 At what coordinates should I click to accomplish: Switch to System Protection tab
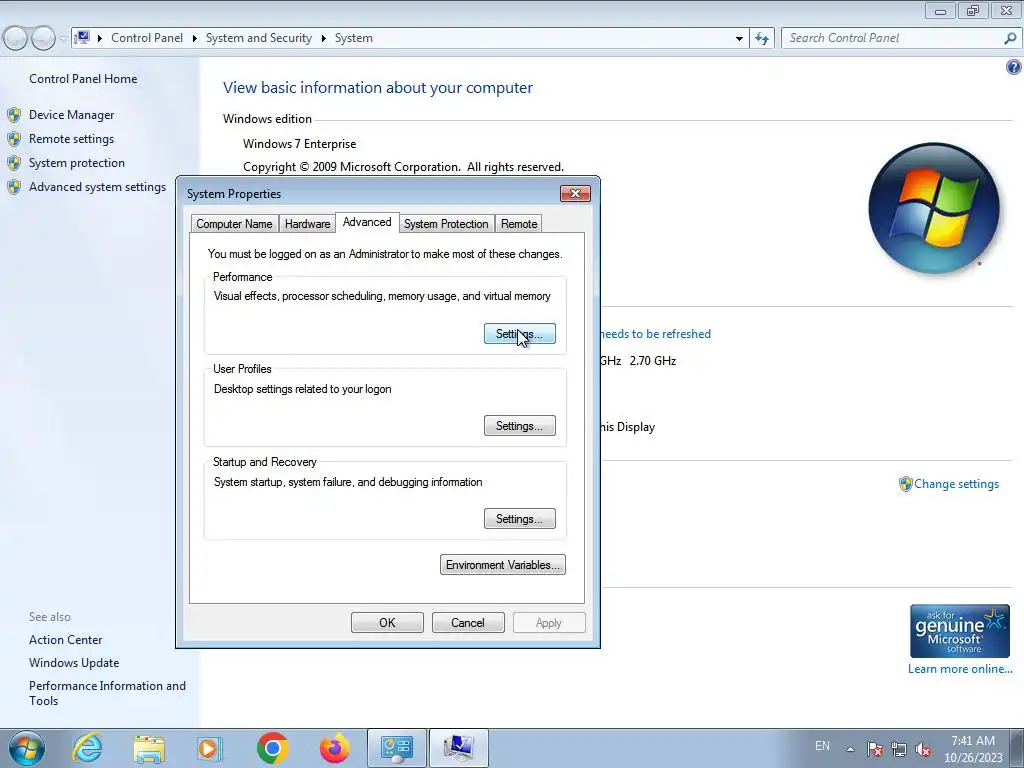click(446, 224)
